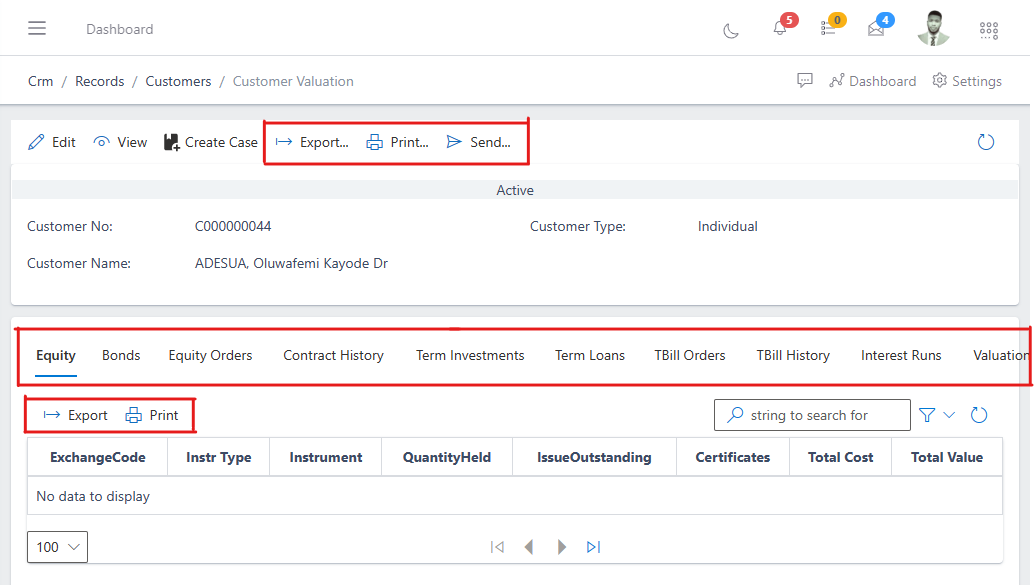This screenshot has width=1034, height=585.
Task: Switch to the Bonds tab
Action: pos(120,355)
